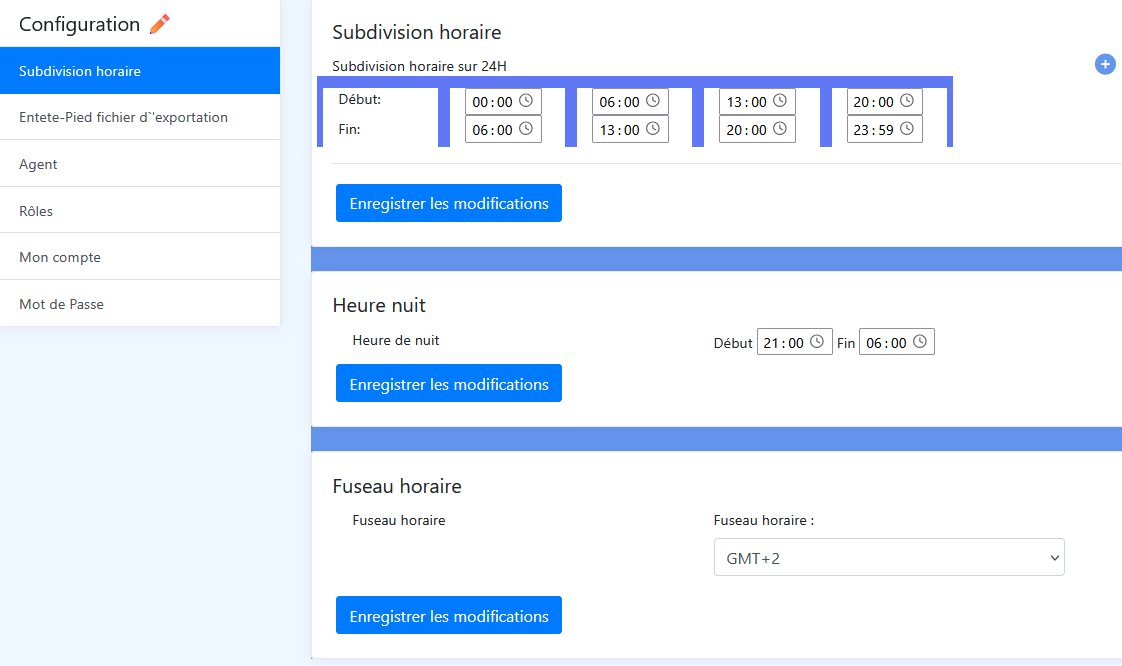
Task: Open clock picker for third Début 13:00
Action: (780, 101)
